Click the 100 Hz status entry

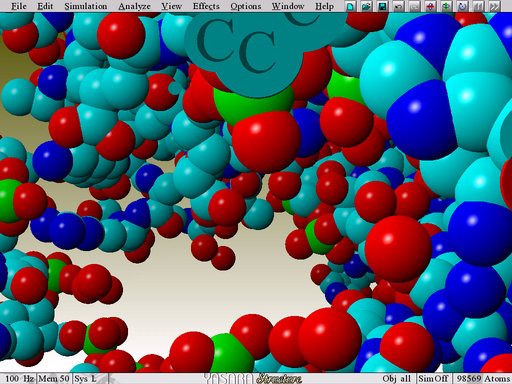[x=19, y=379]
